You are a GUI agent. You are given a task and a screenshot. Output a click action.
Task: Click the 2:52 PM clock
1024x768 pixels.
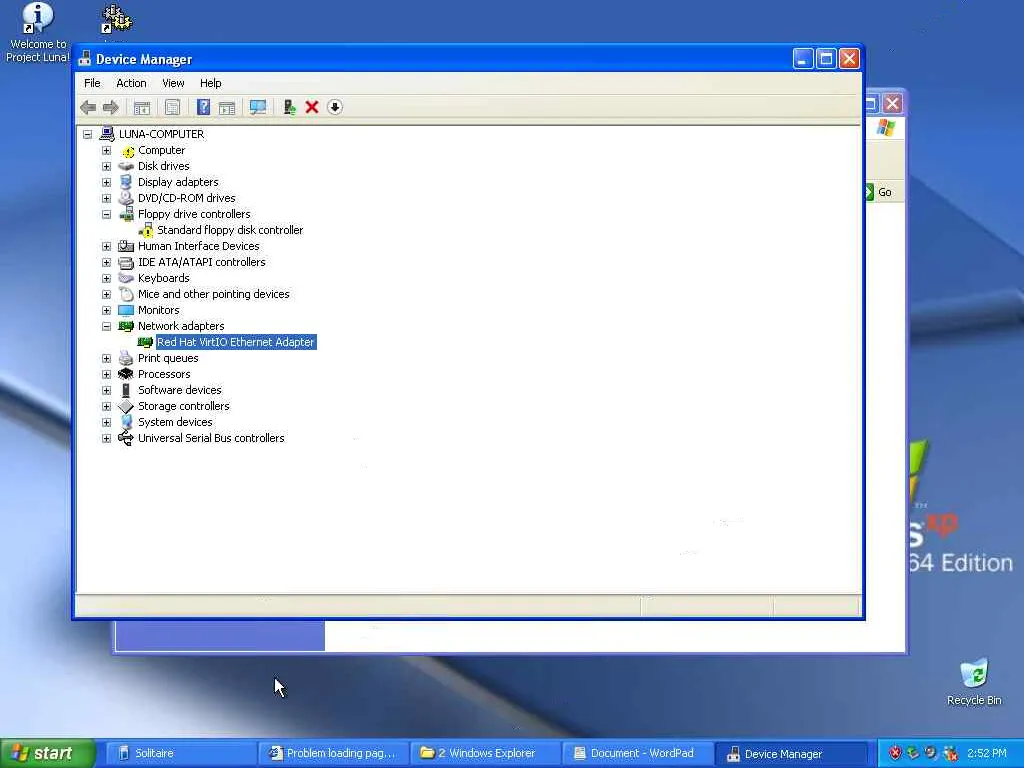pyautogui.click(x=987, y=753)
